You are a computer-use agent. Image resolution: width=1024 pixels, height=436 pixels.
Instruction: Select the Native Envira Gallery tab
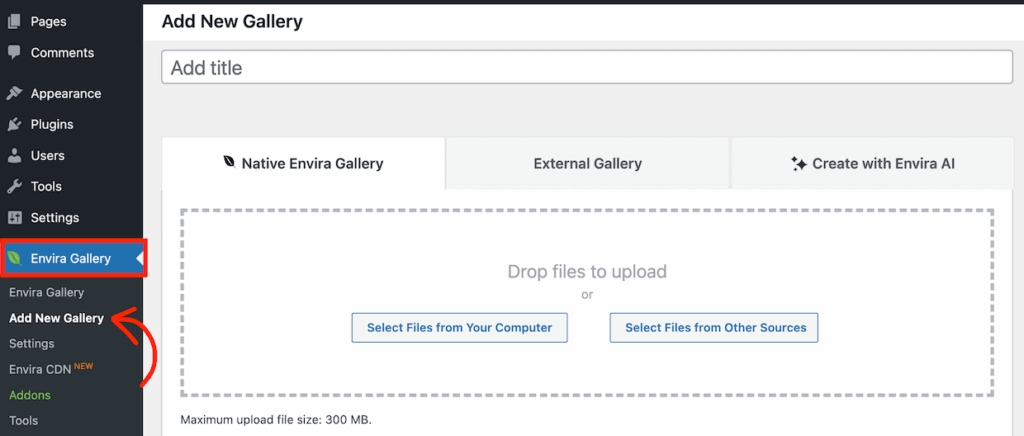tap(303, 164)
